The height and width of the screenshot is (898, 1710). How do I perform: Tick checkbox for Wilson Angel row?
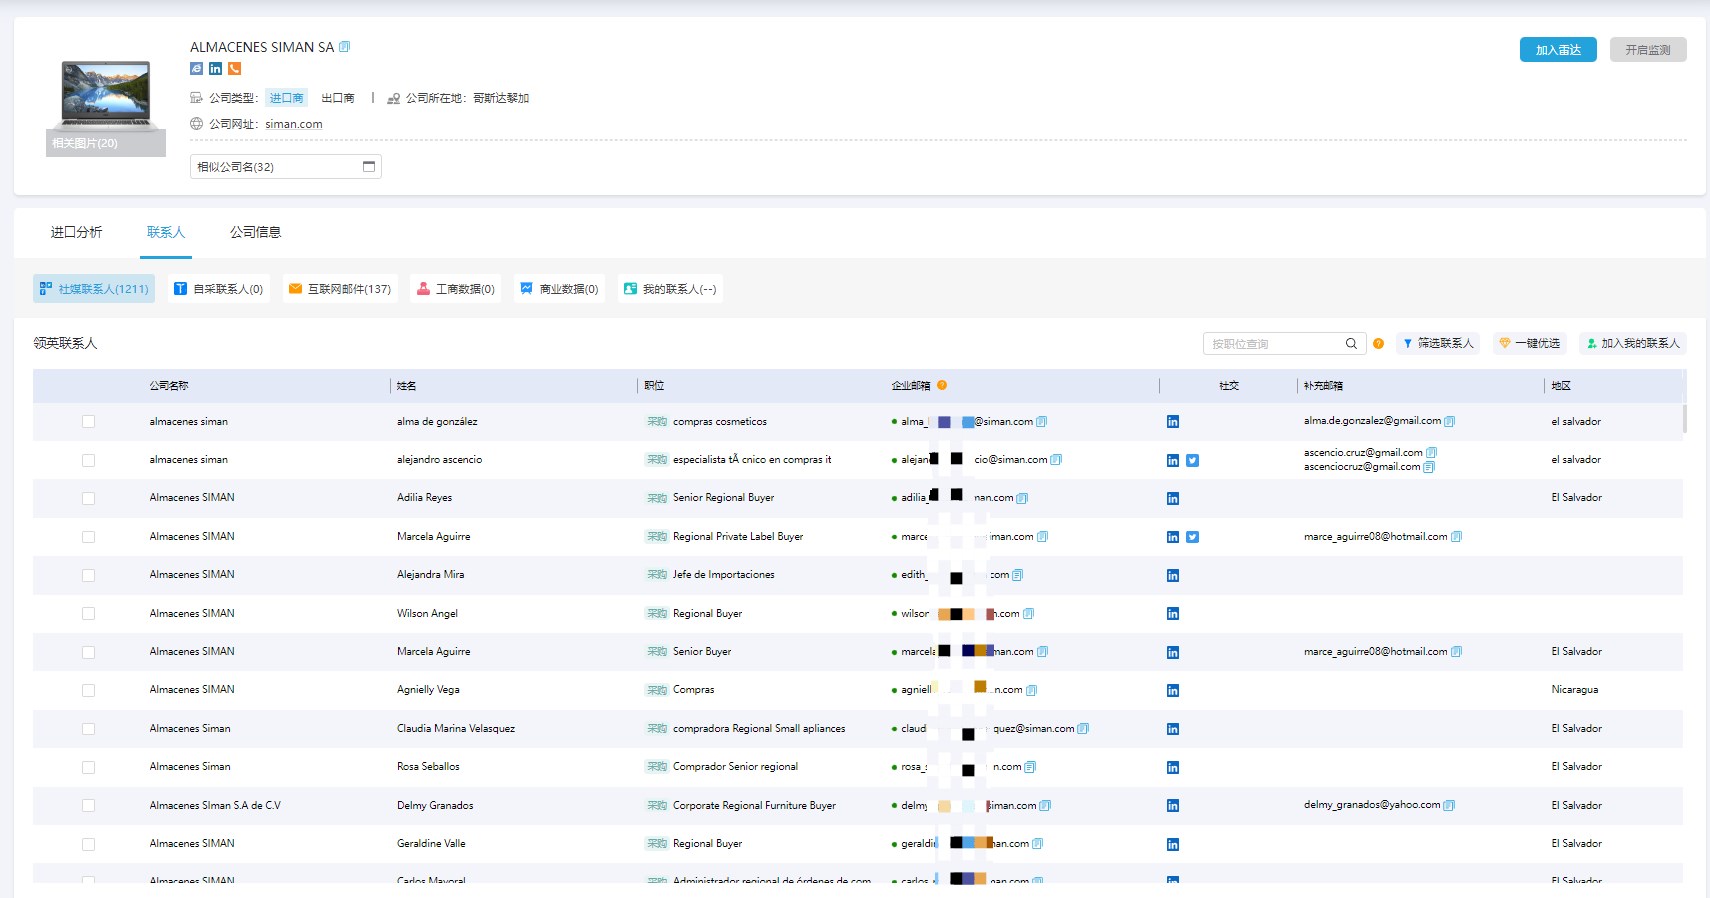tap(88, 614)
